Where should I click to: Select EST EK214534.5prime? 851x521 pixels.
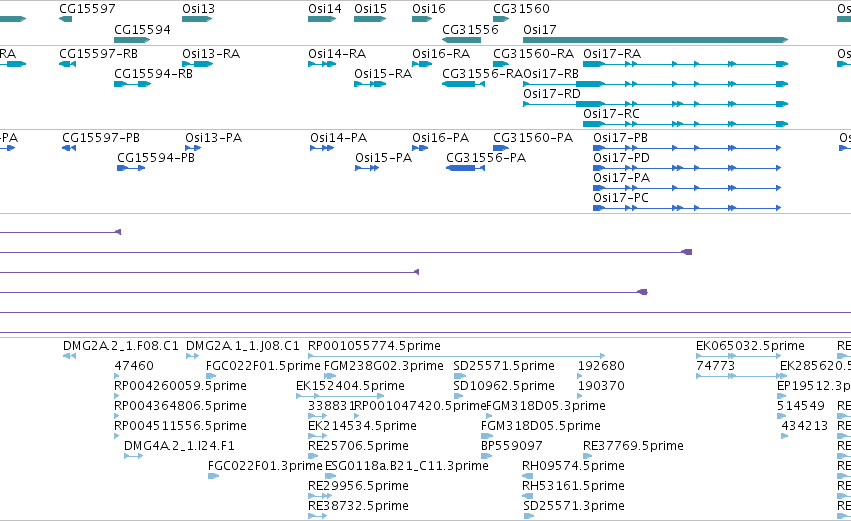(362, 427)
